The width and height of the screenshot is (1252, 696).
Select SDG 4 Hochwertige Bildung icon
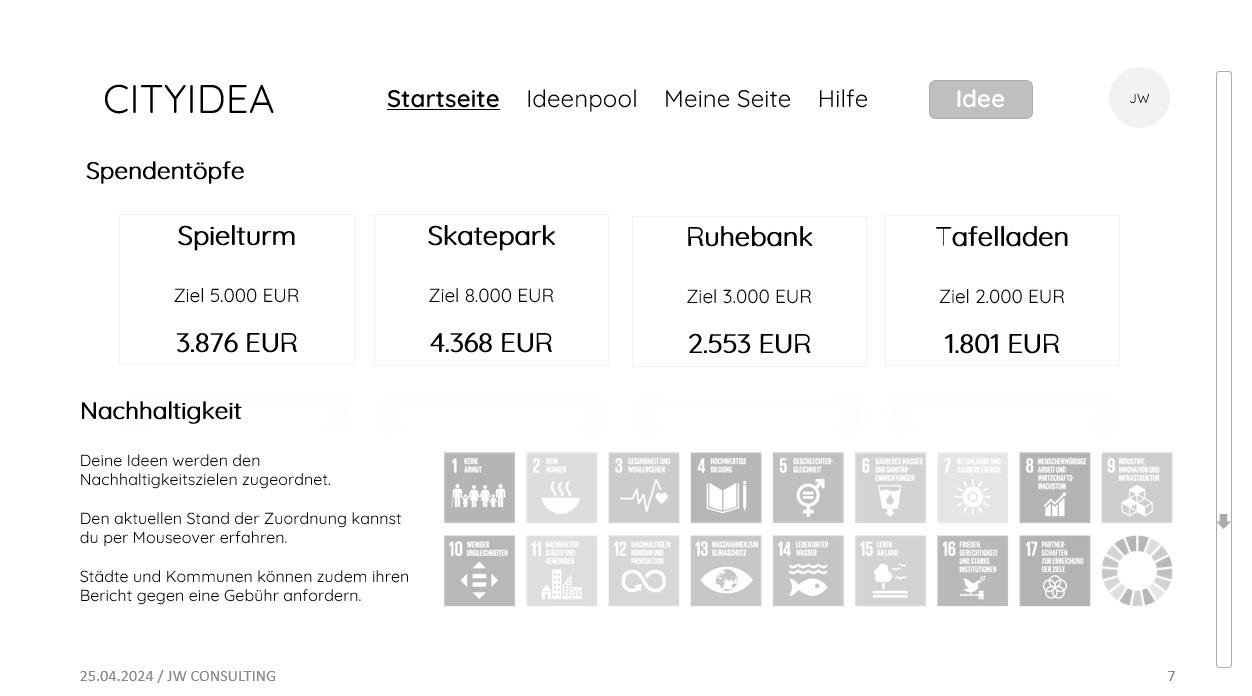coord(725,488)
